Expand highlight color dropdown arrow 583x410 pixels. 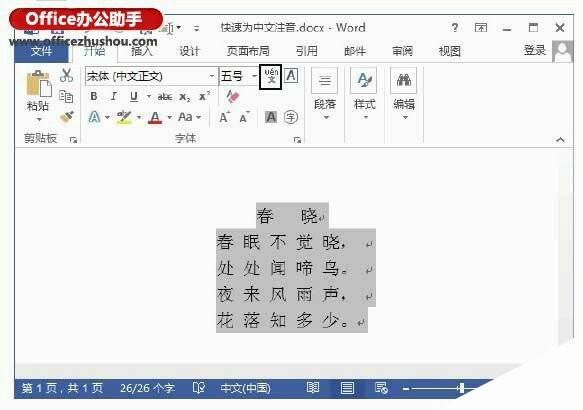(x=139, y=117)
